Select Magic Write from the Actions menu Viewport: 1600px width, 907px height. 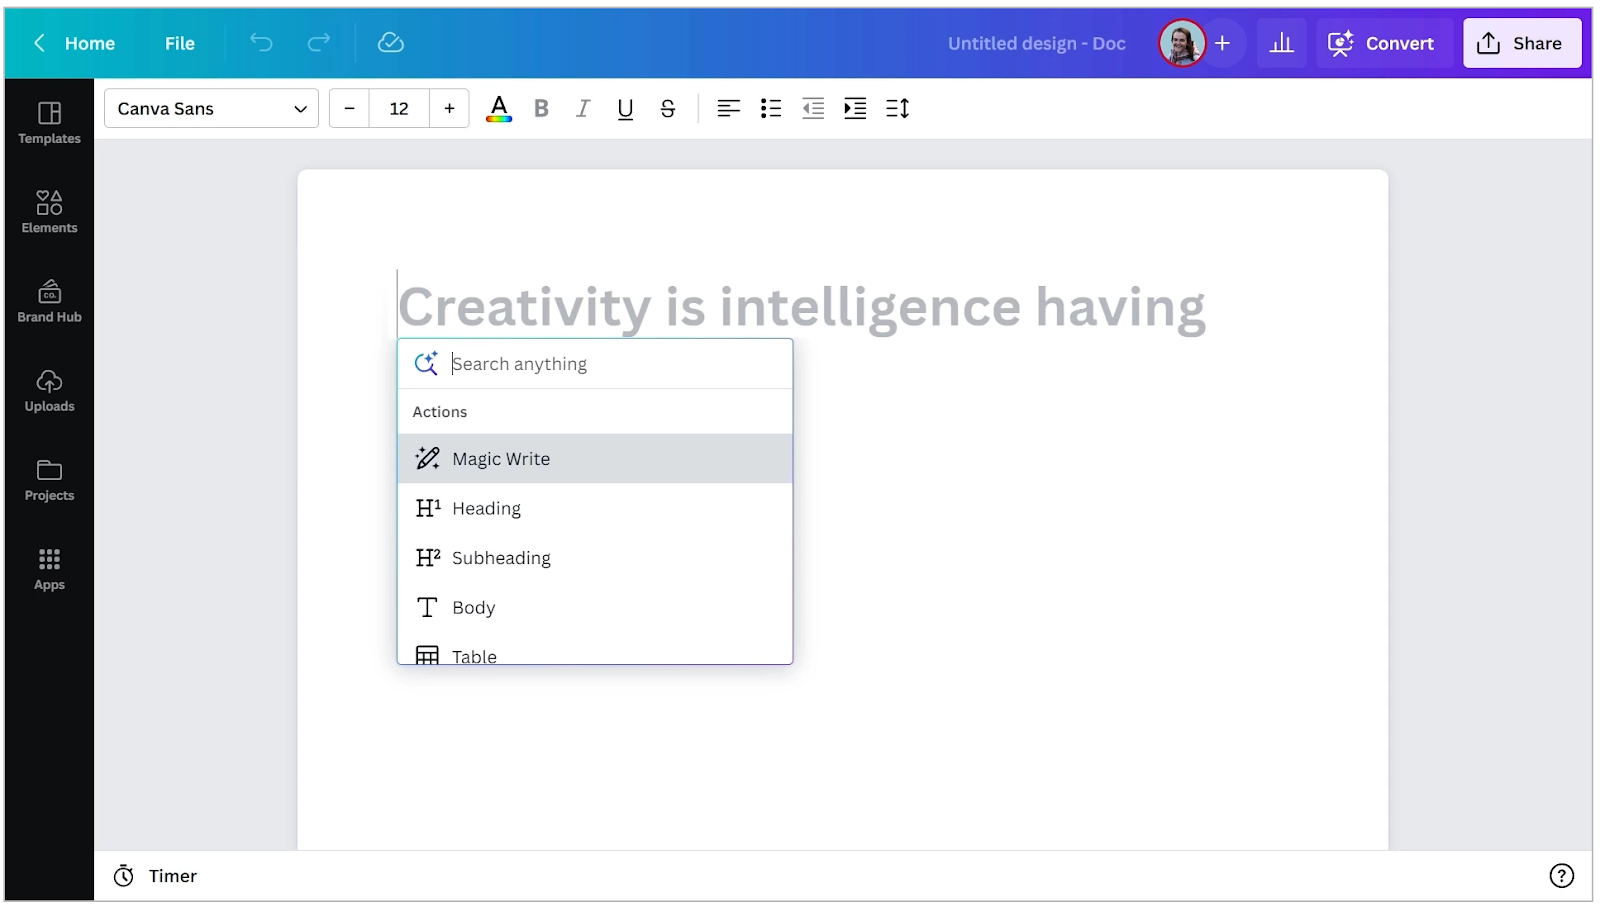500,458
